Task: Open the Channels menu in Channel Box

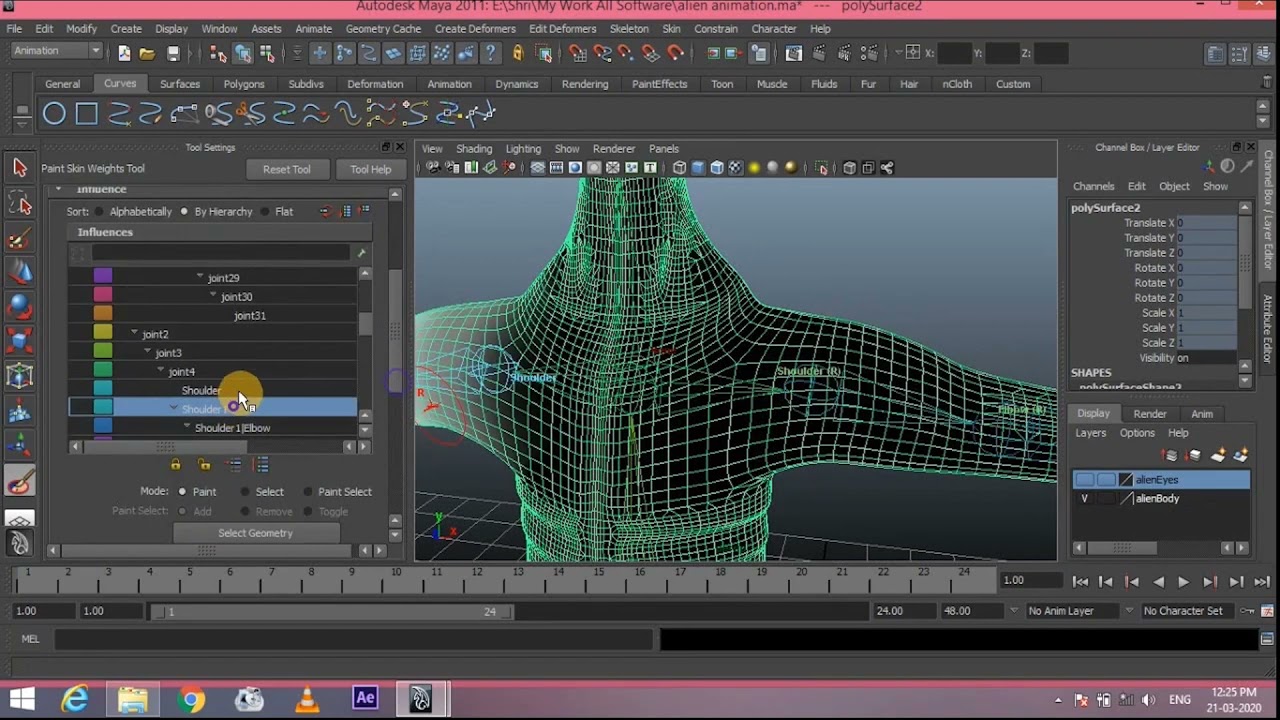Action: [1093, 186]
